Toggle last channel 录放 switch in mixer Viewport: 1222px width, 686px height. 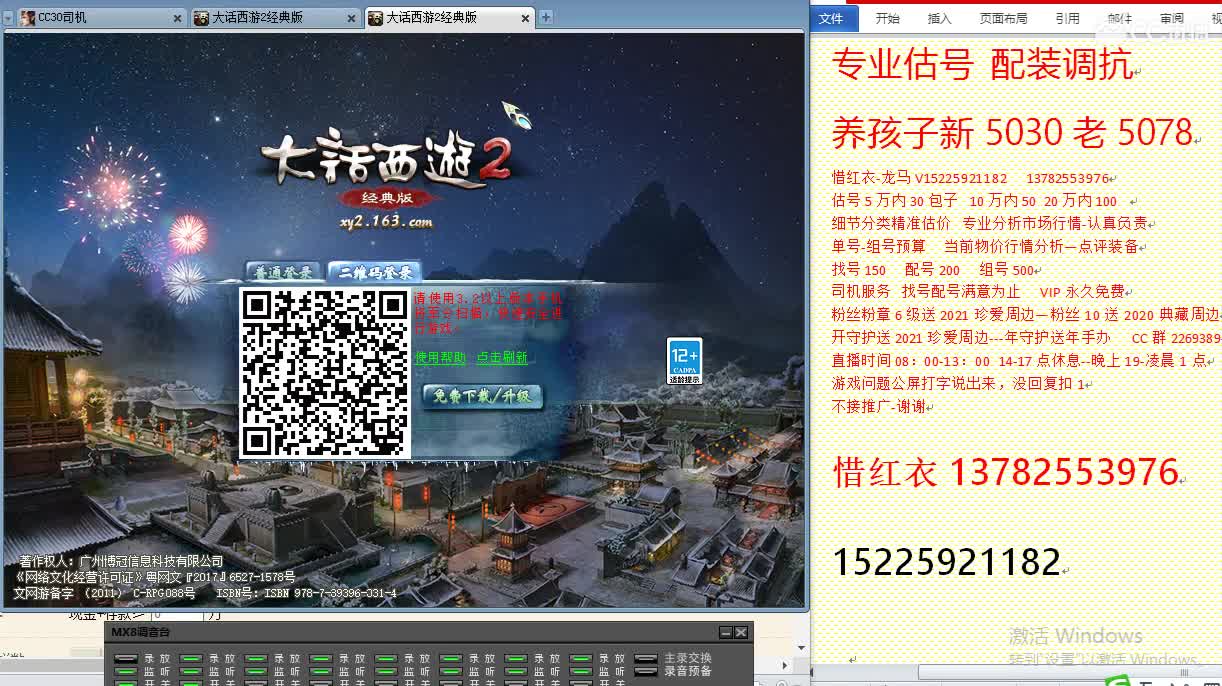pos(581,659)
